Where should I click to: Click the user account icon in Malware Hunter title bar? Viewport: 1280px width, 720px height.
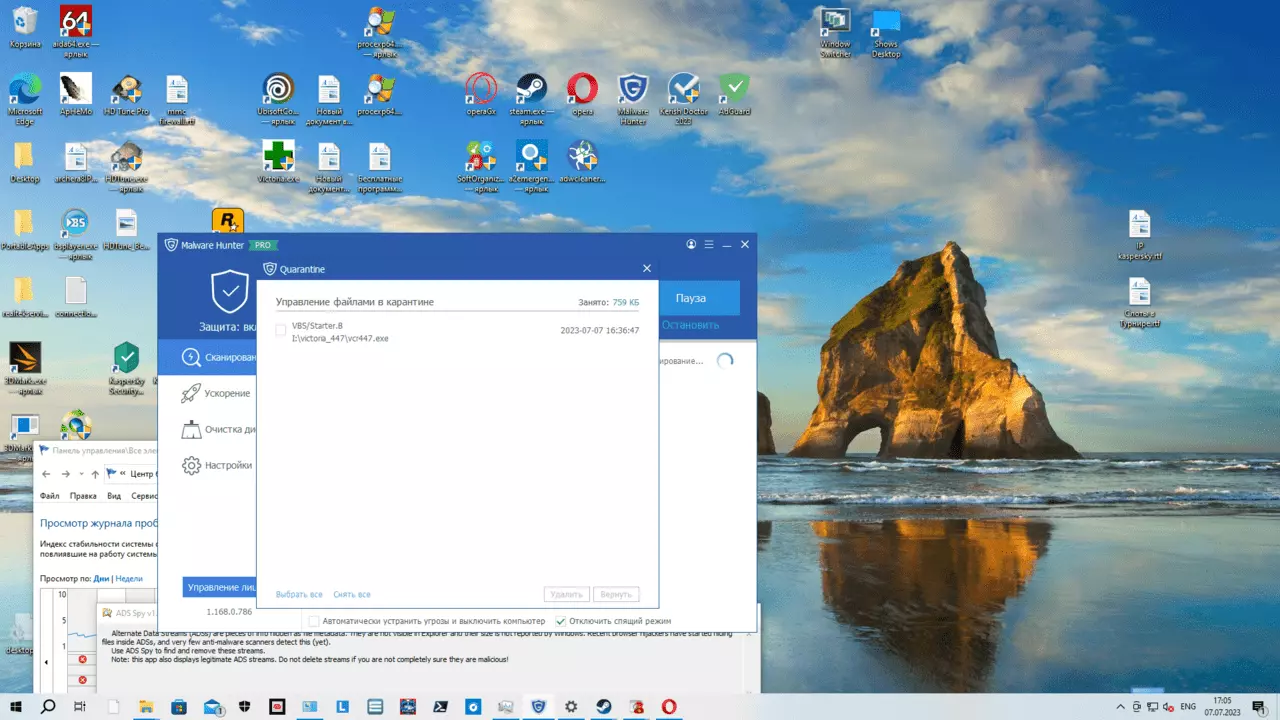691,244
